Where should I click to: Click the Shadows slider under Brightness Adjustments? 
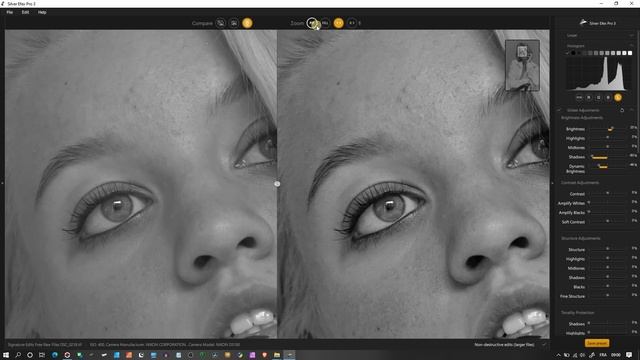click(608, 157)
